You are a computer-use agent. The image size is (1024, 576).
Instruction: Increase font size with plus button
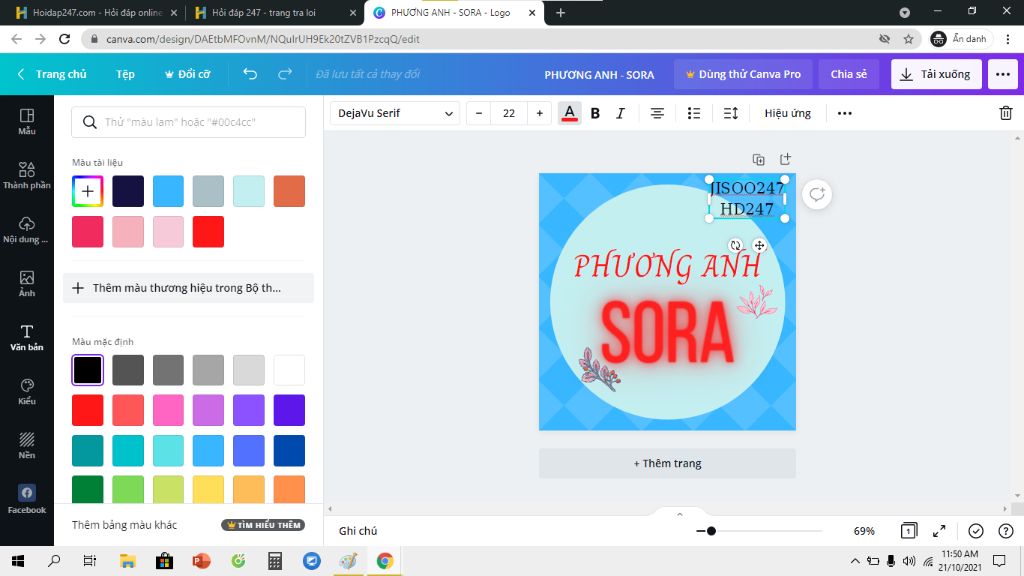pos(539,113)
